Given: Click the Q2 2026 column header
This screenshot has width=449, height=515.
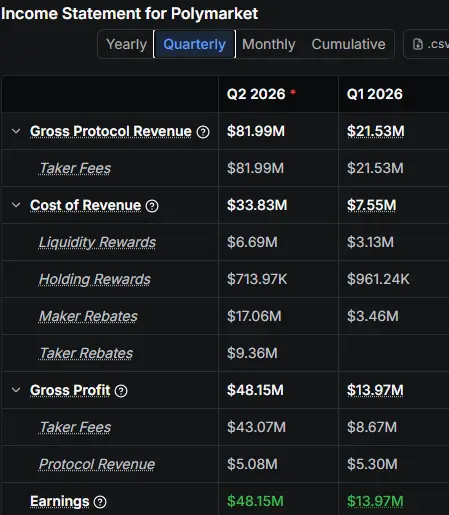Looking at the screenshot, I should pos(256,94).
